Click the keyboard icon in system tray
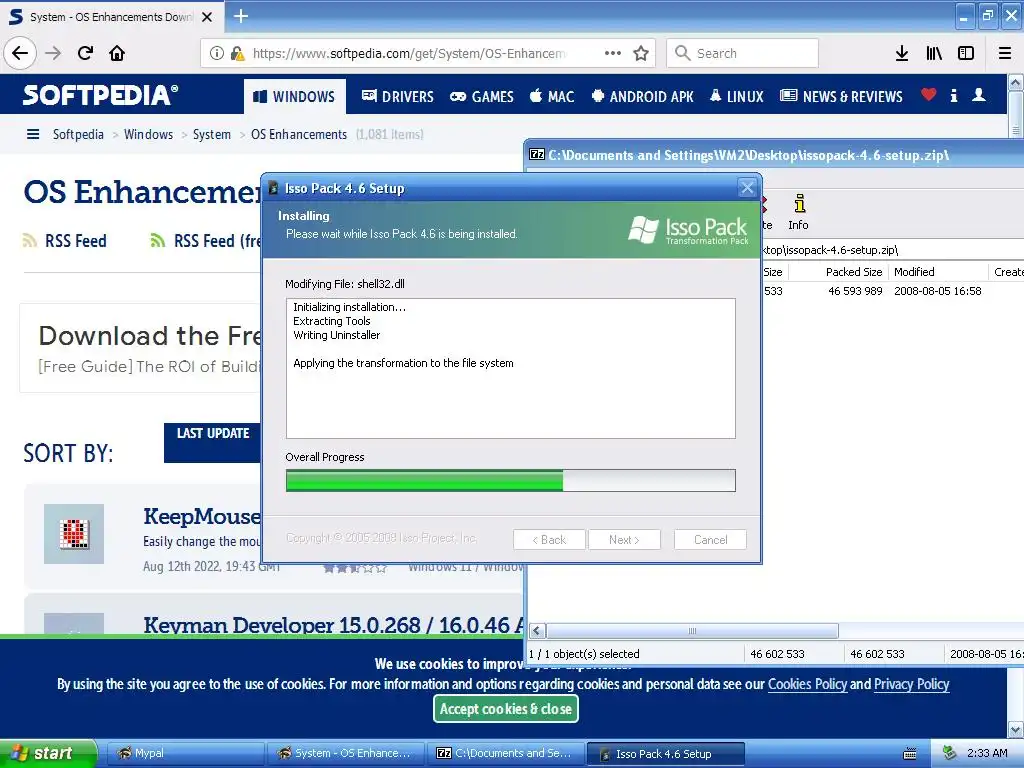 pos(910,754)
